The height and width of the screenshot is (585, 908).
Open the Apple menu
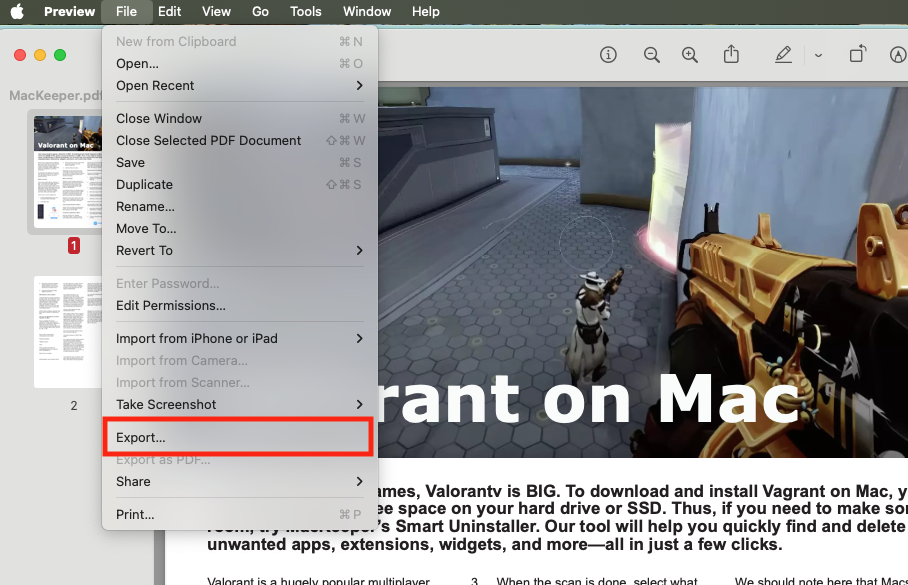[x=17, y=12]
